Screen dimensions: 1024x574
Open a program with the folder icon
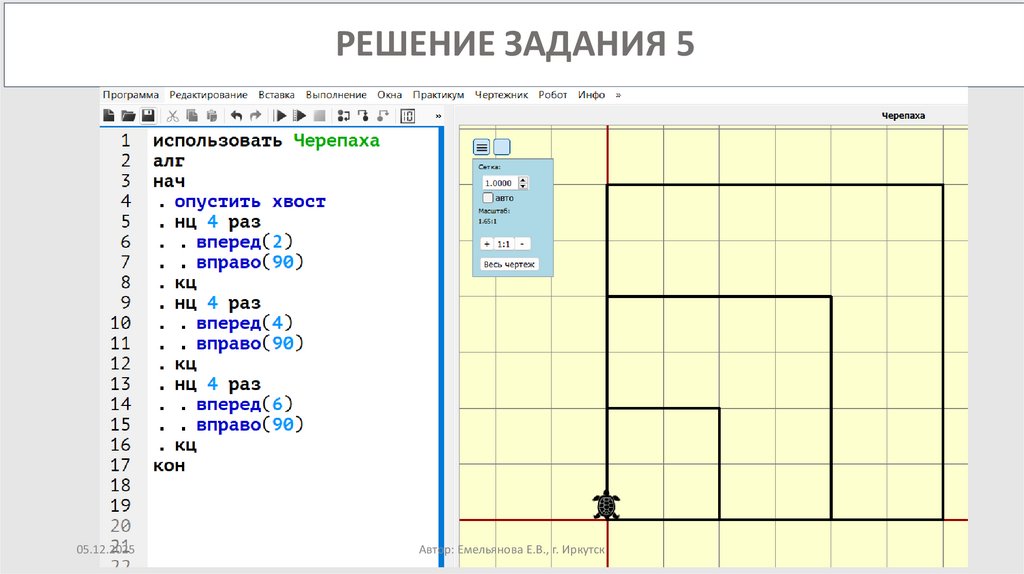(x=128, y=116)
